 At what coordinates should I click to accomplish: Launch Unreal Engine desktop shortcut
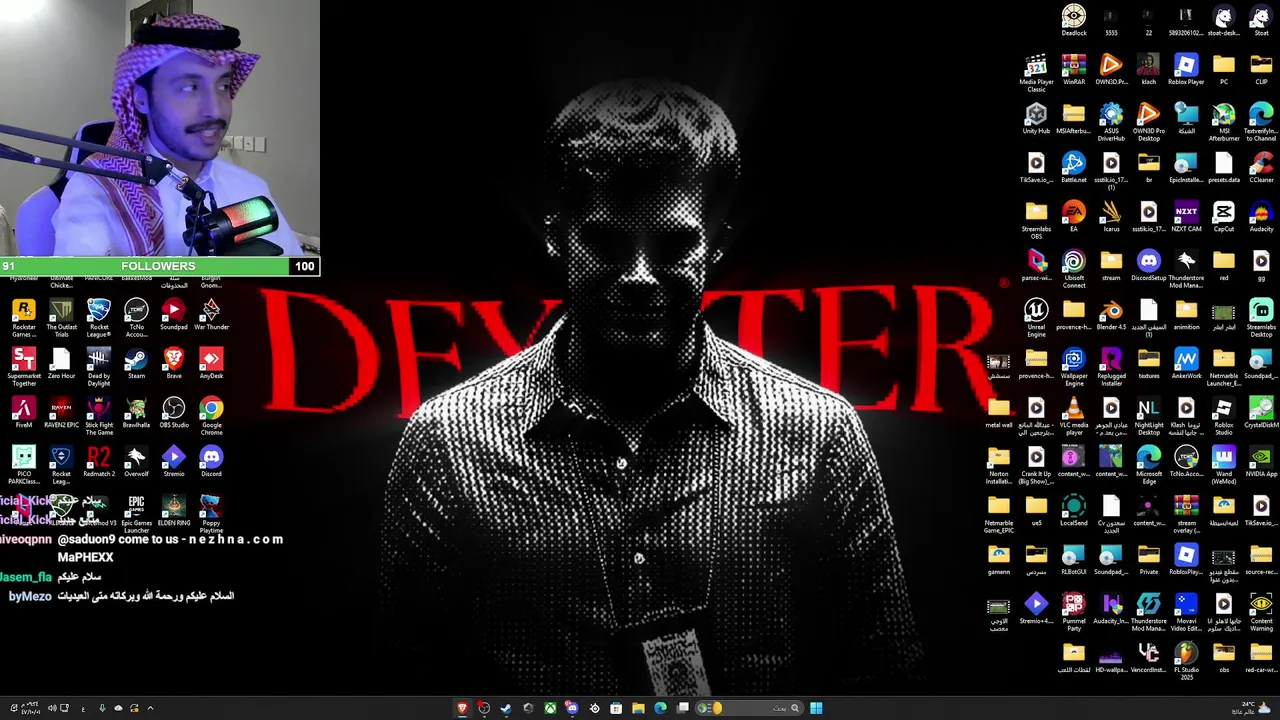pos(1036,318)
